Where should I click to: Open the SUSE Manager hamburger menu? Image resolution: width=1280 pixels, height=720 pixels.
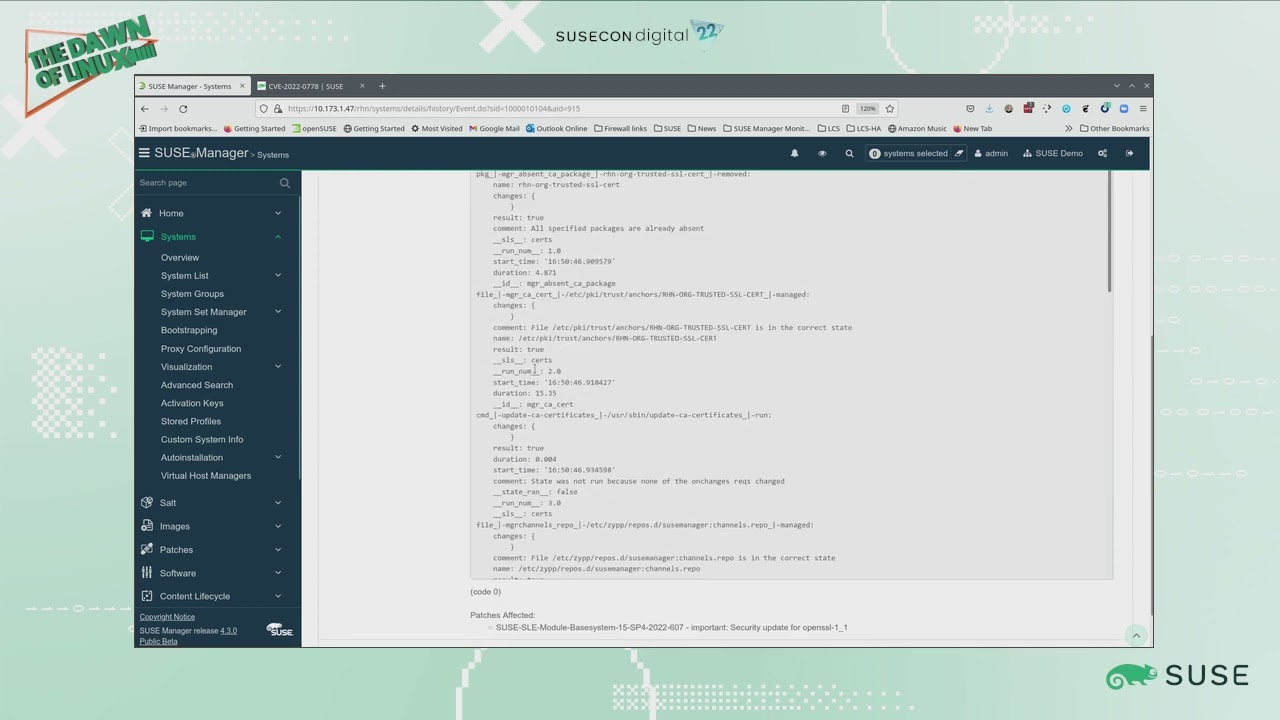[x=144, y=153]
